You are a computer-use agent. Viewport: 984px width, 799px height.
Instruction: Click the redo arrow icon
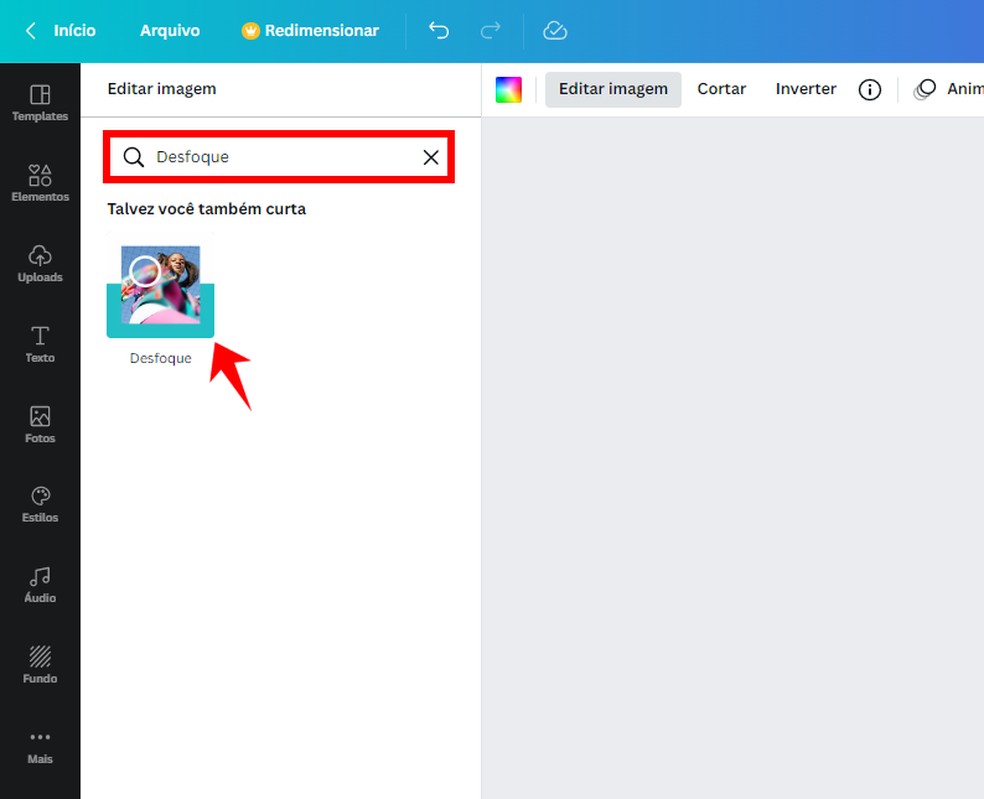pos(490,30)
